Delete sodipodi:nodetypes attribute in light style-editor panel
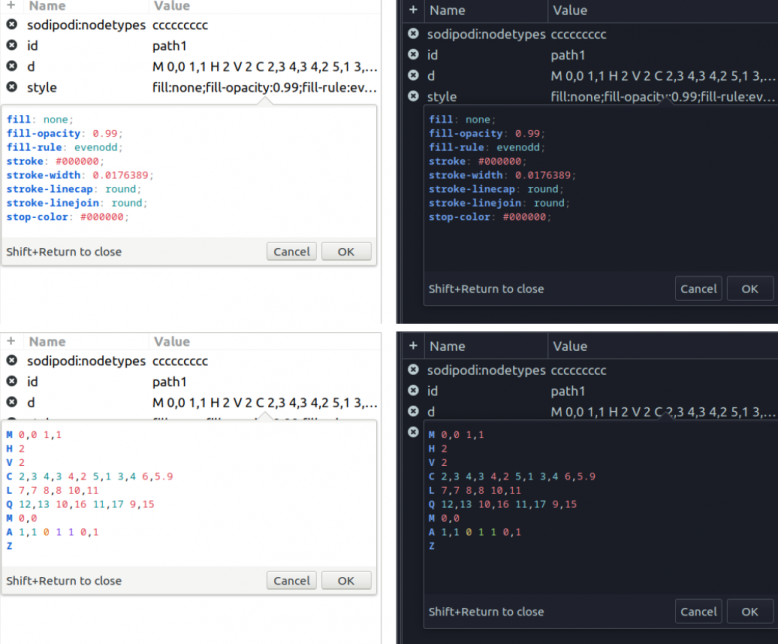 coord(11,25)
